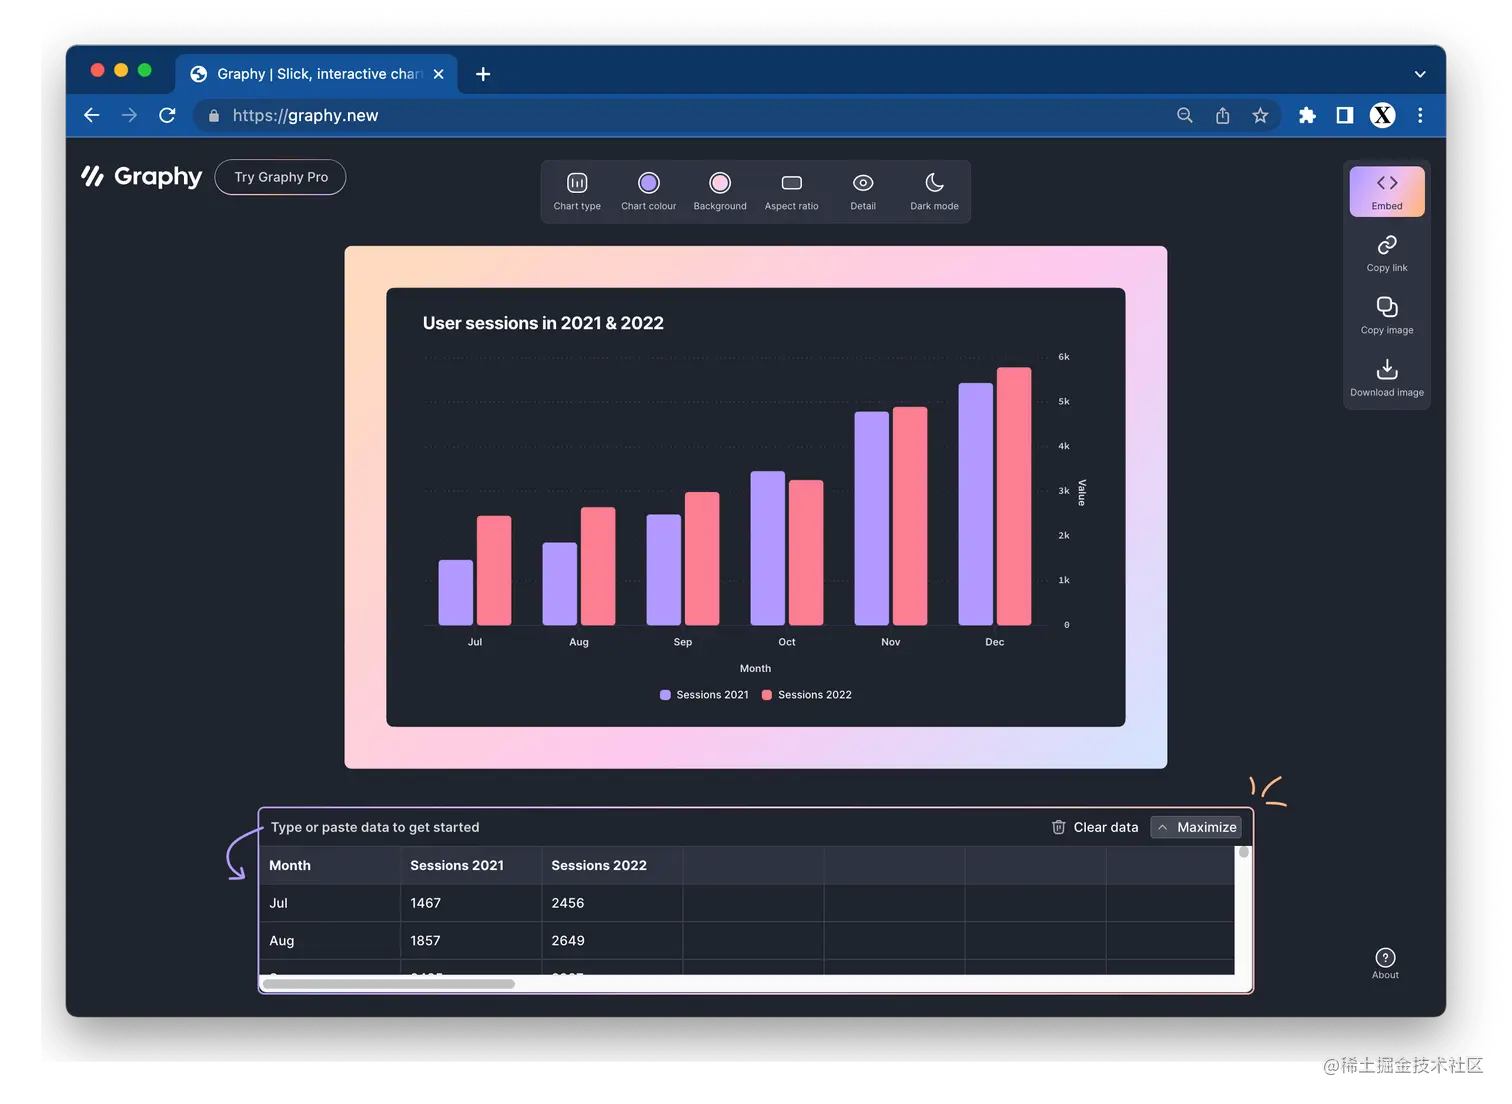The height and width of the screenshot is (1104, 1512).
Task: Copy image of the chart
Action: click(1387, 315)
